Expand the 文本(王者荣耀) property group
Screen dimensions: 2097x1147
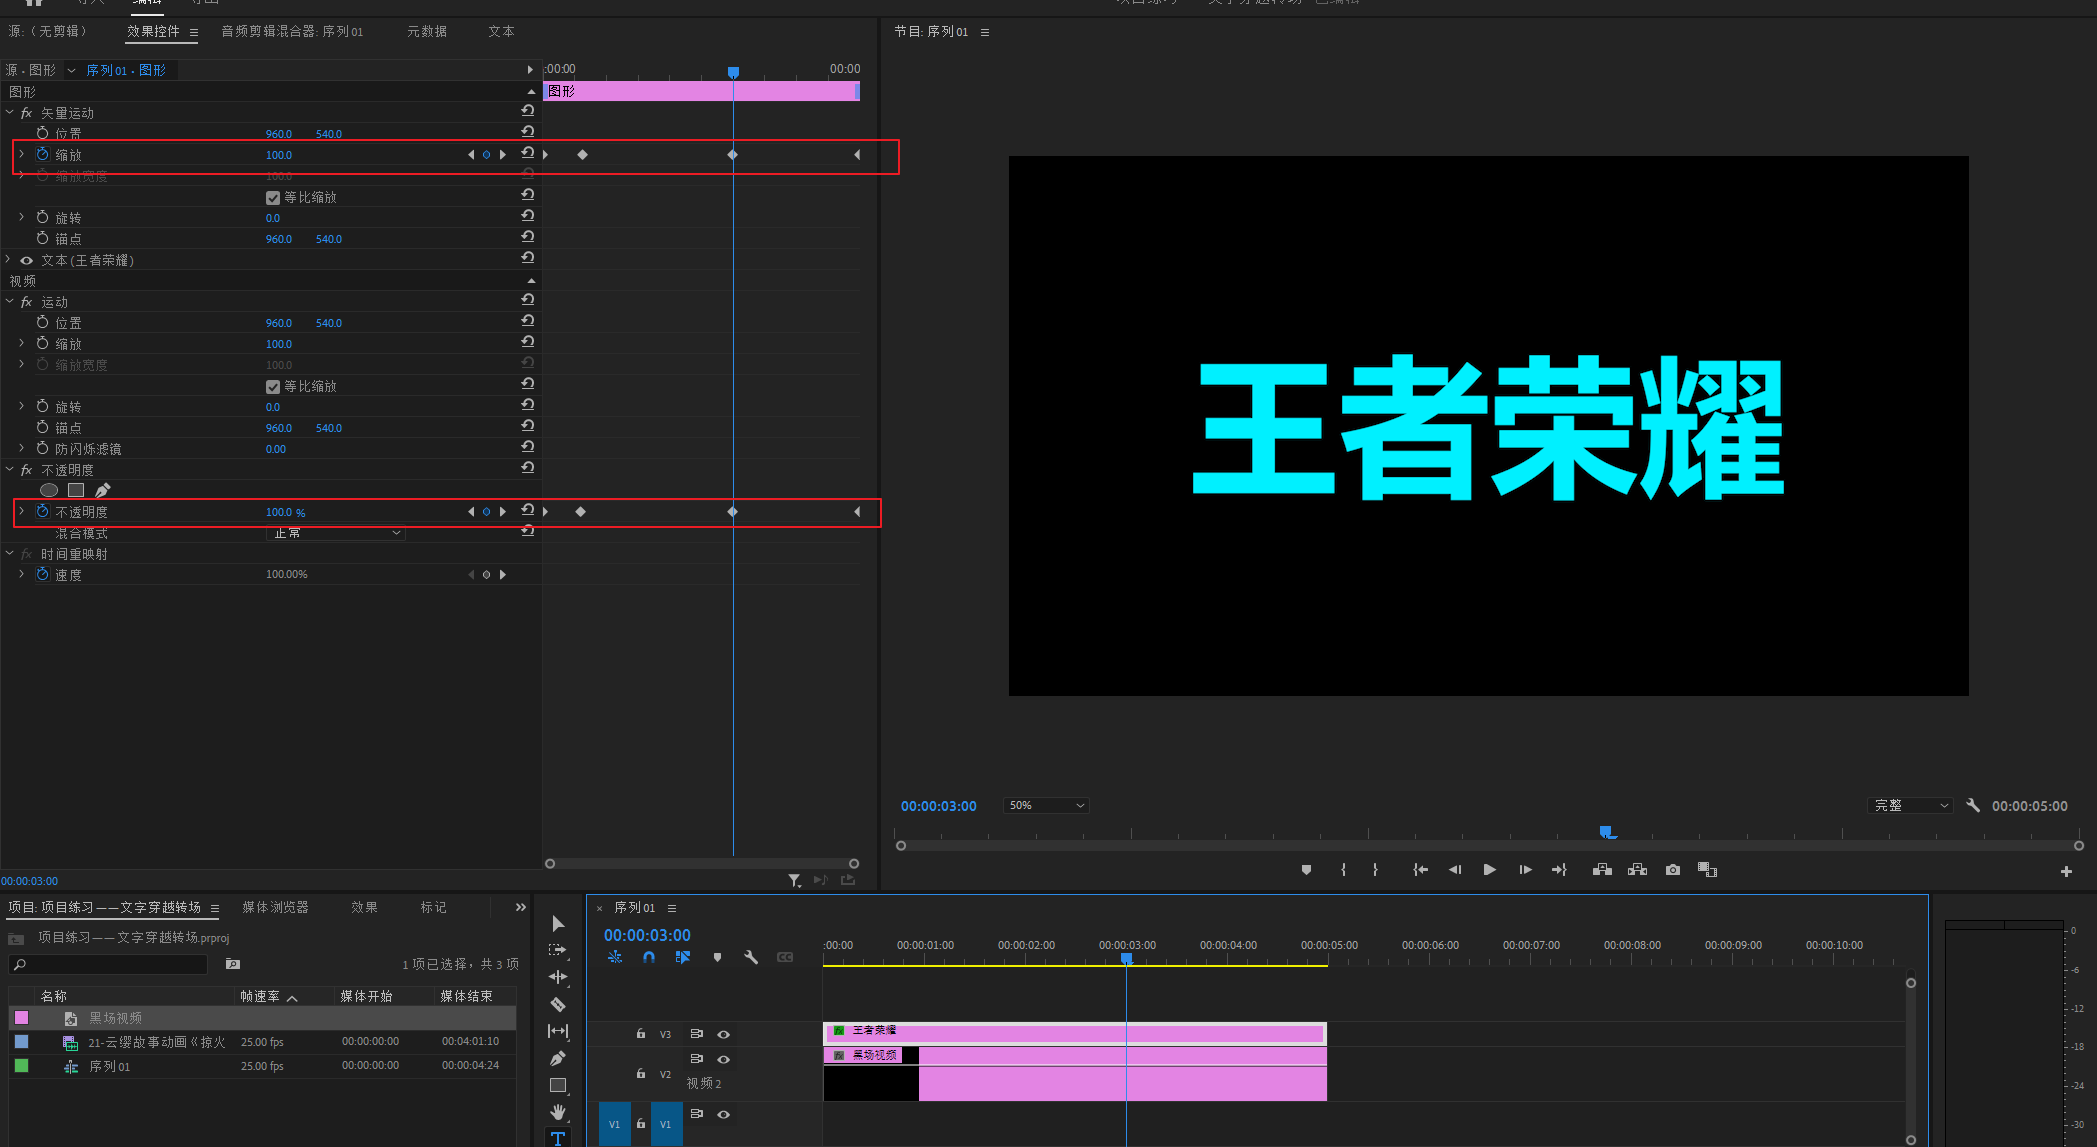coord(9,260)
